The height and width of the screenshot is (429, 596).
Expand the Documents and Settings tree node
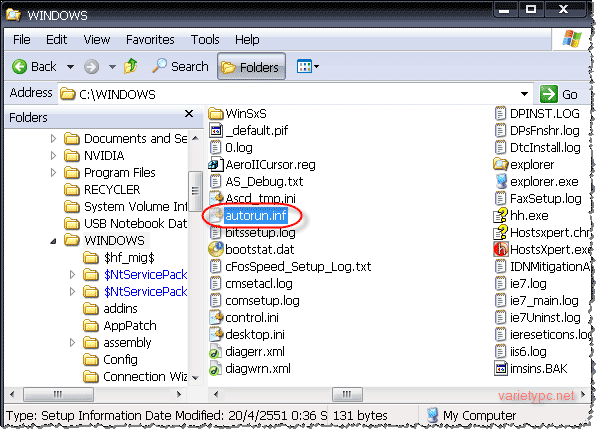click(53, 139)
